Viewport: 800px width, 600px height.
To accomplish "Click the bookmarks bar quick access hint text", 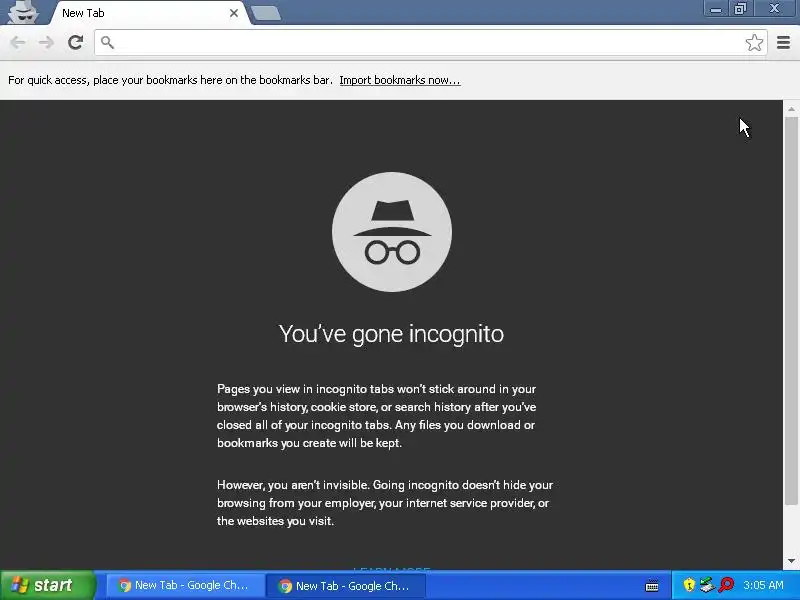I will pos(170,80).
